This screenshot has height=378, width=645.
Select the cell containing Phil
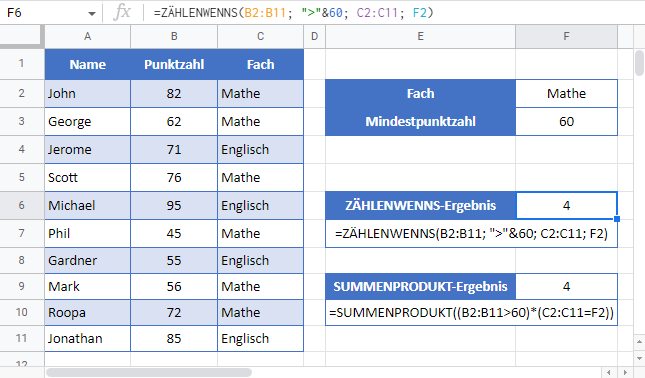pyautogui.click(x=88, y=233)
